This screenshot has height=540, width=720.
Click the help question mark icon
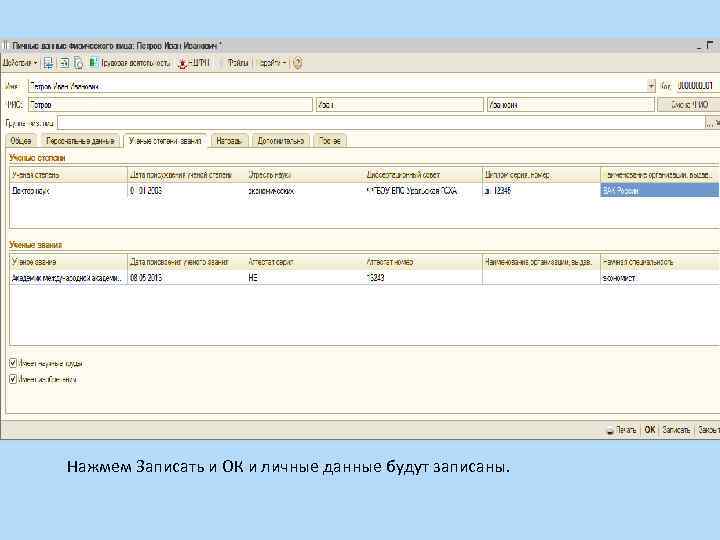click(298, 63)
